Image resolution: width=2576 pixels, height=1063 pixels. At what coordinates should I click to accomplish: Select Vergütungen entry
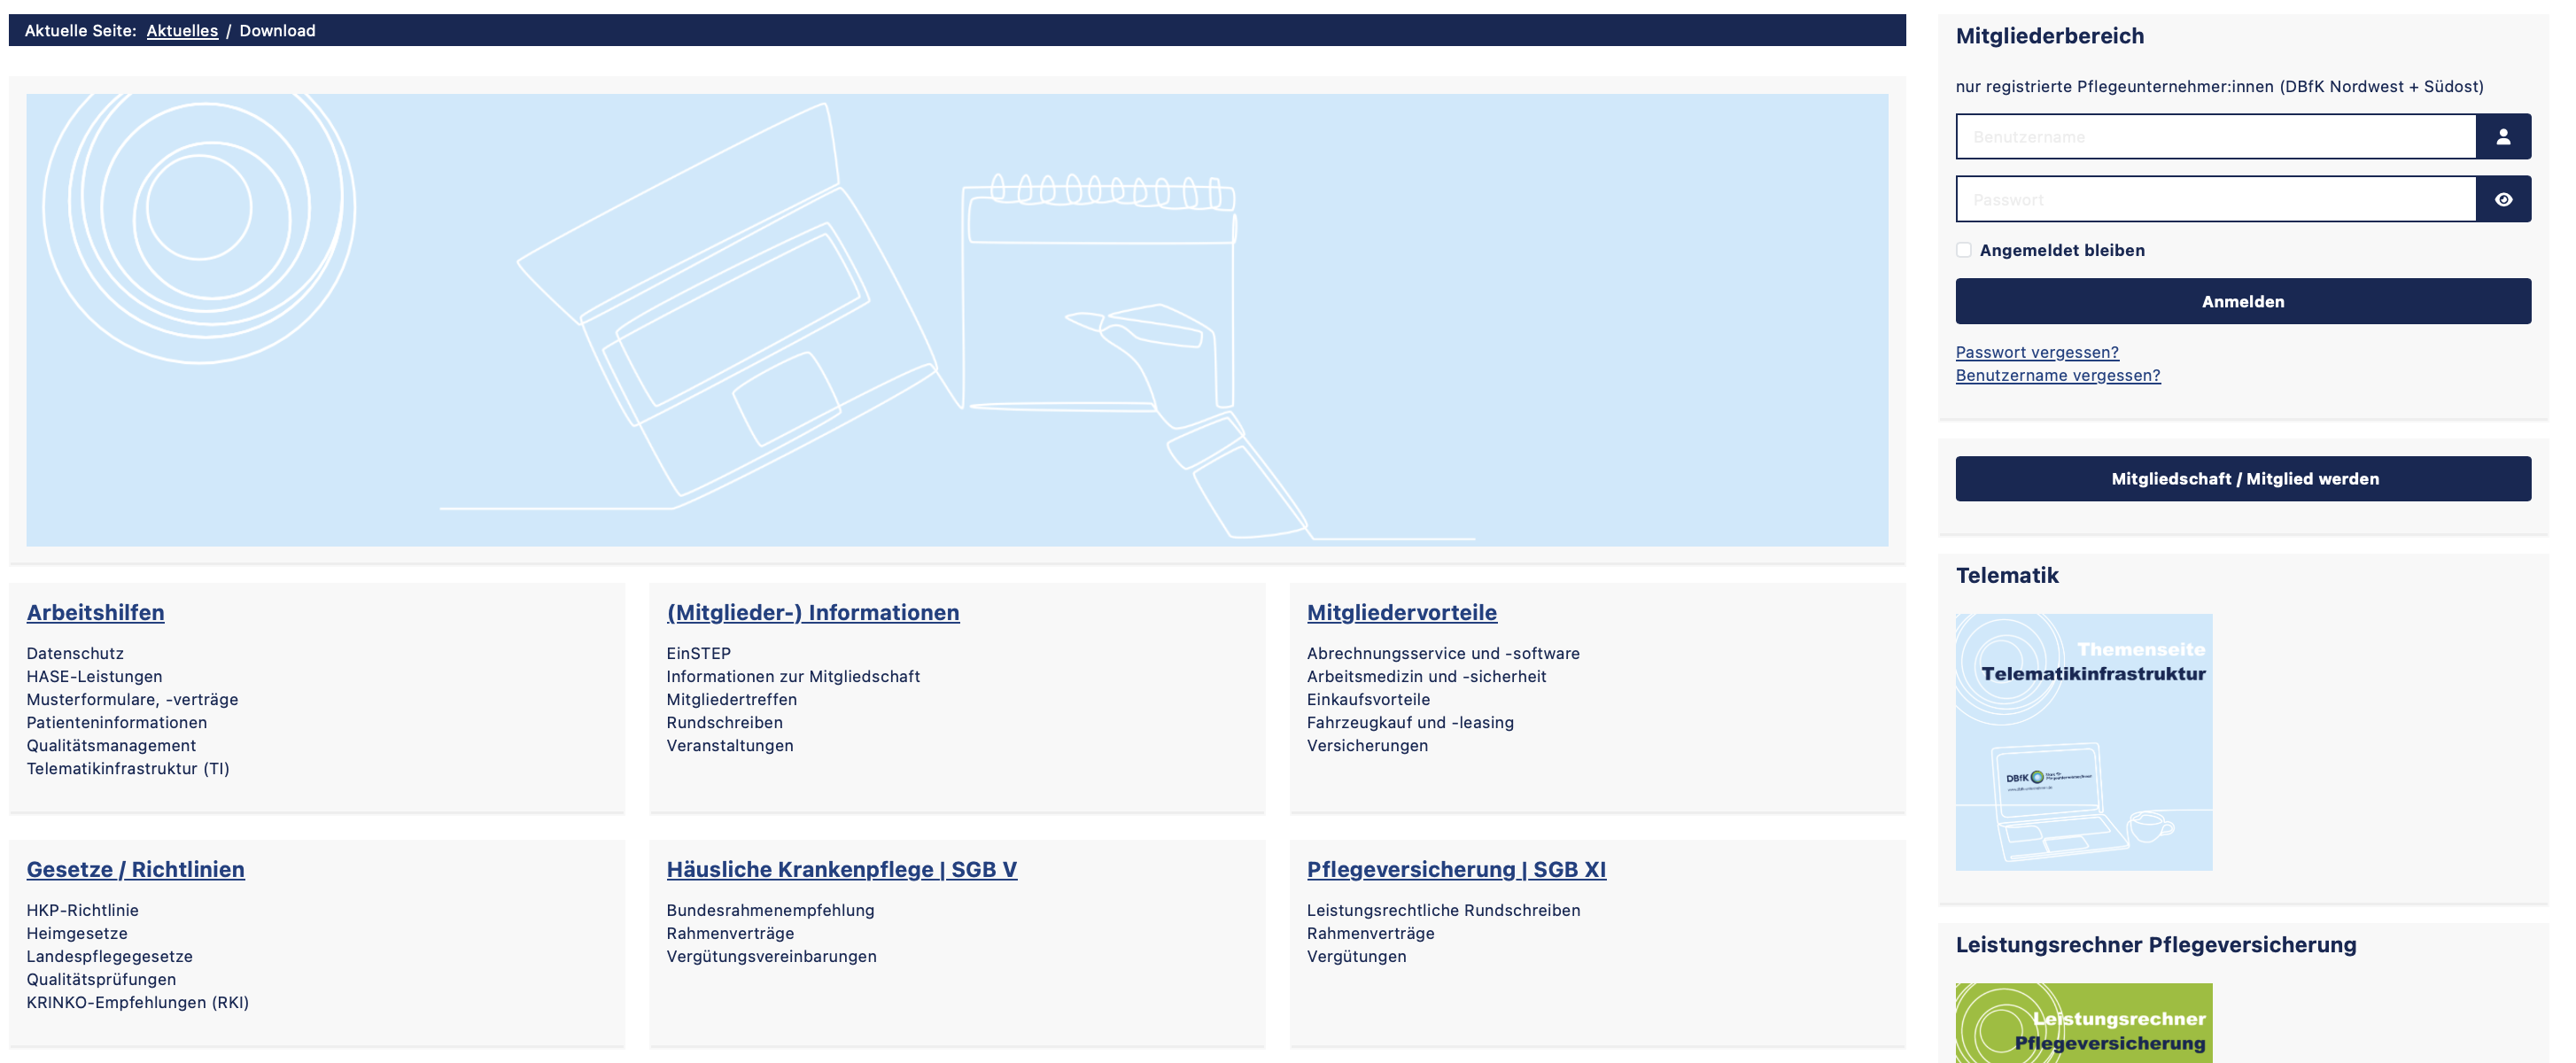(1357, 956)
